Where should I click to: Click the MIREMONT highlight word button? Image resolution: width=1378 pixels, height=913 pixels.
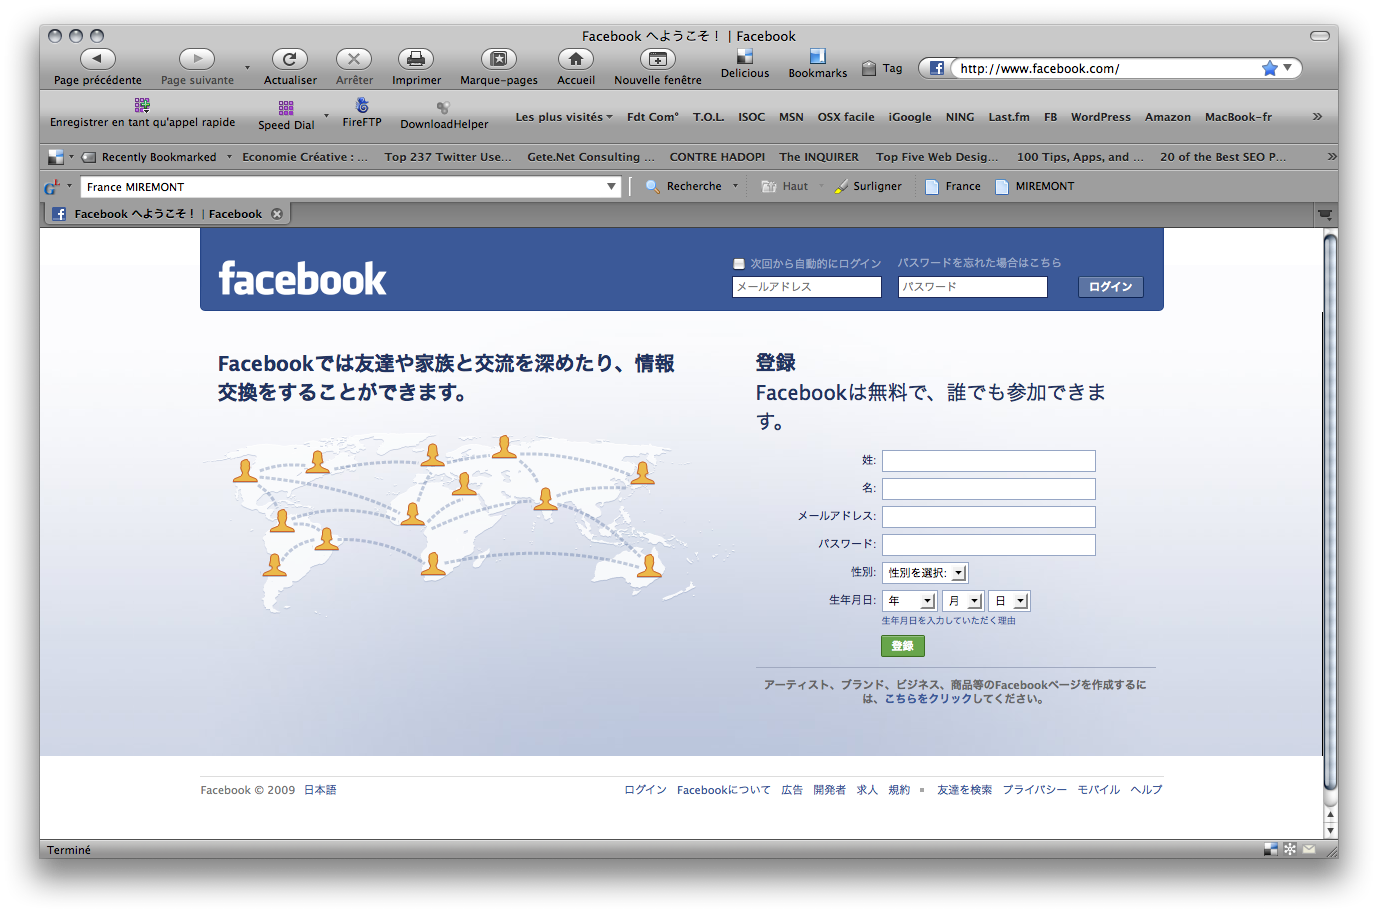click(x=1035, y=186)
